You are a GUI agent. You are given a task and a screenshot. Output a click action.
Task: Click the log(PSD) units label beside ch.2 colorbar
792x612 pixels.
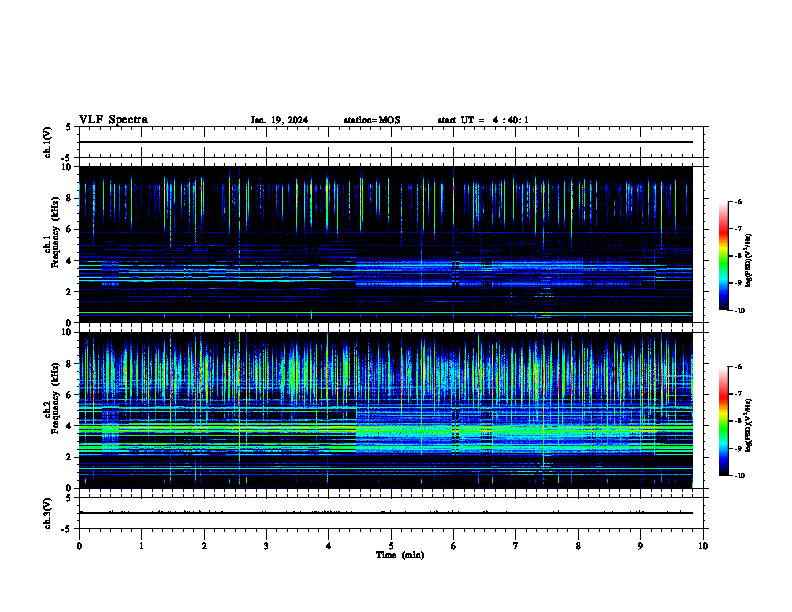coord(749,425)
